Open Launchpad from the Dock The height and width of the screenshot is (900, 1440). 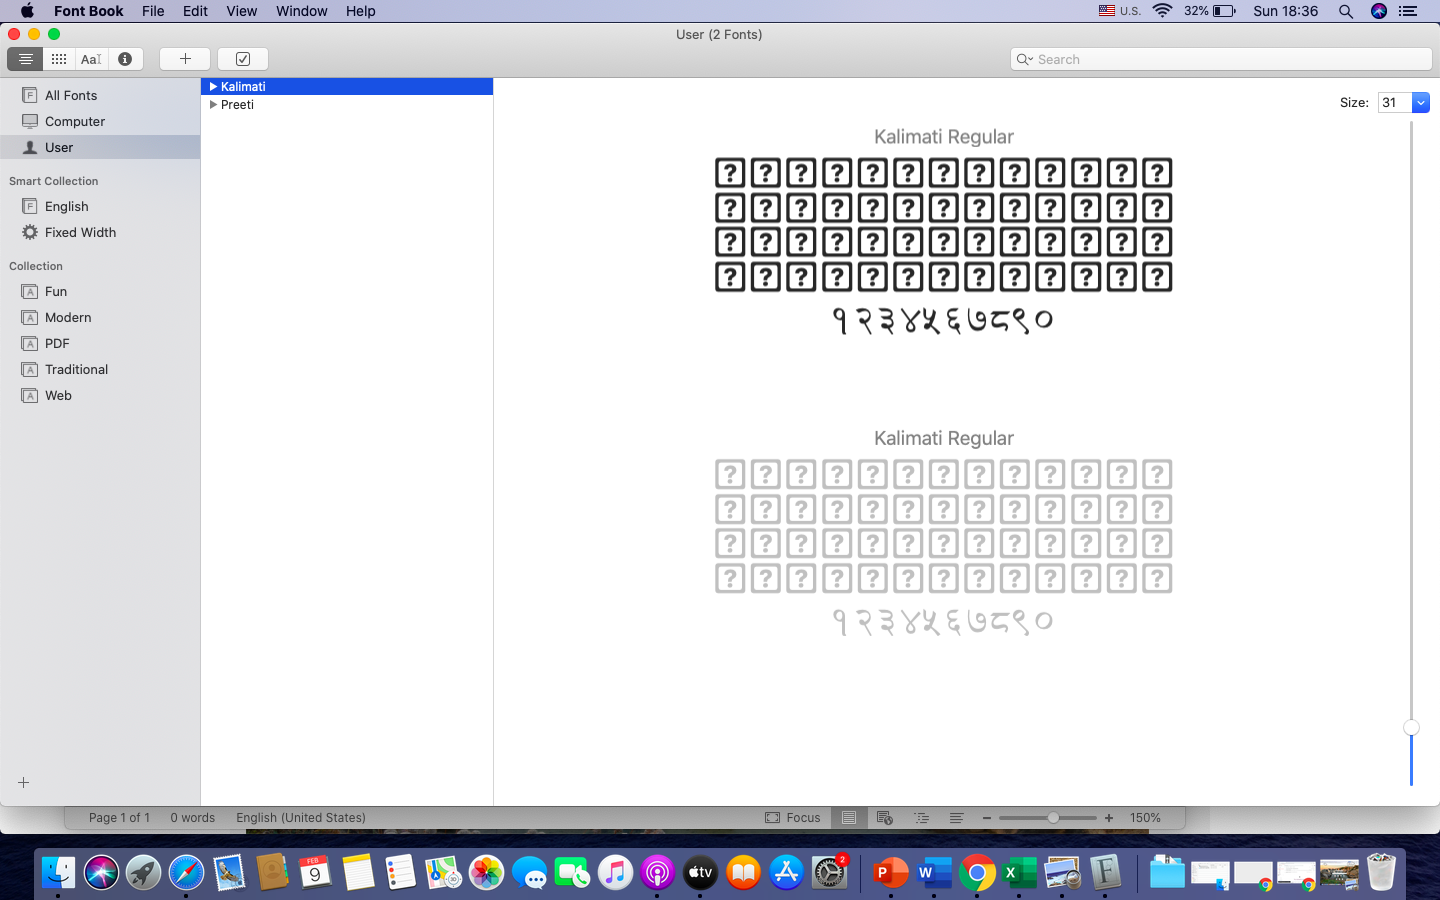point(144,872)
